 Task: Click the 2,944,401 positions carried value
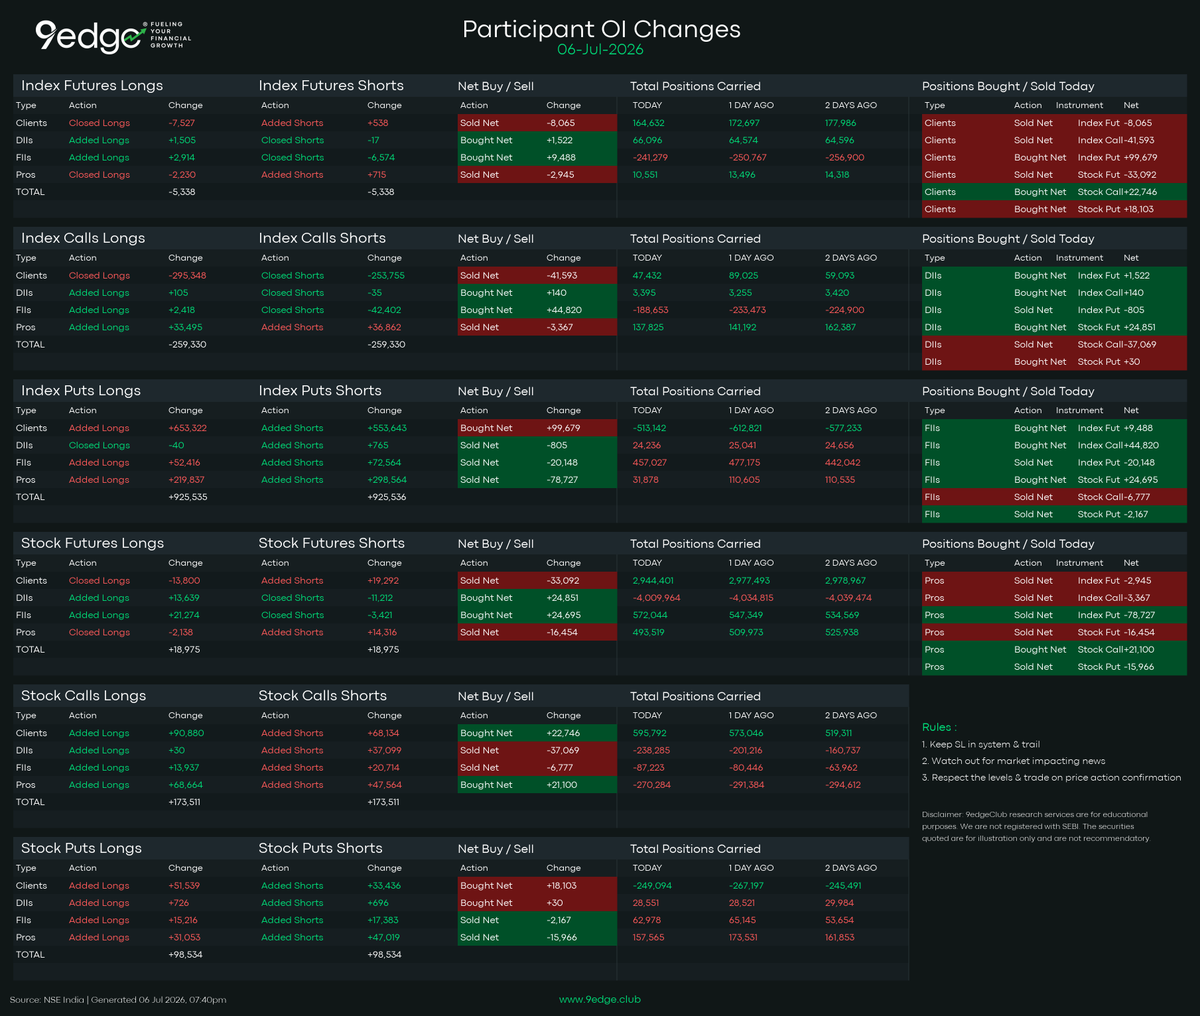click(653, 581)
